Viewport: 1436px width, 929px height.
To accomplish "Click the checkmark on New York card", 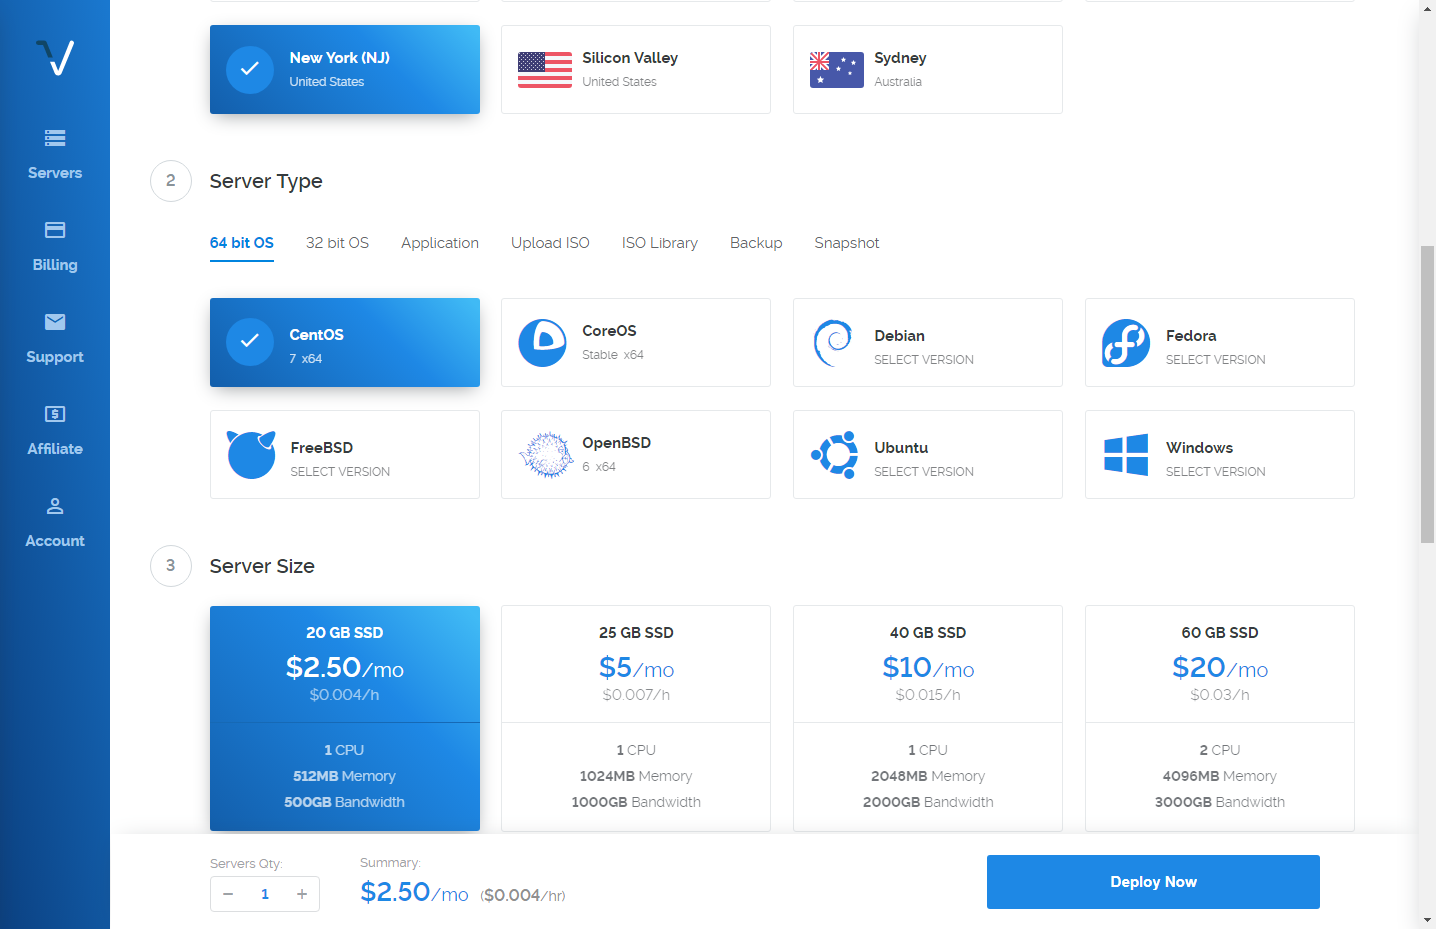I will [x=250, y=69].
